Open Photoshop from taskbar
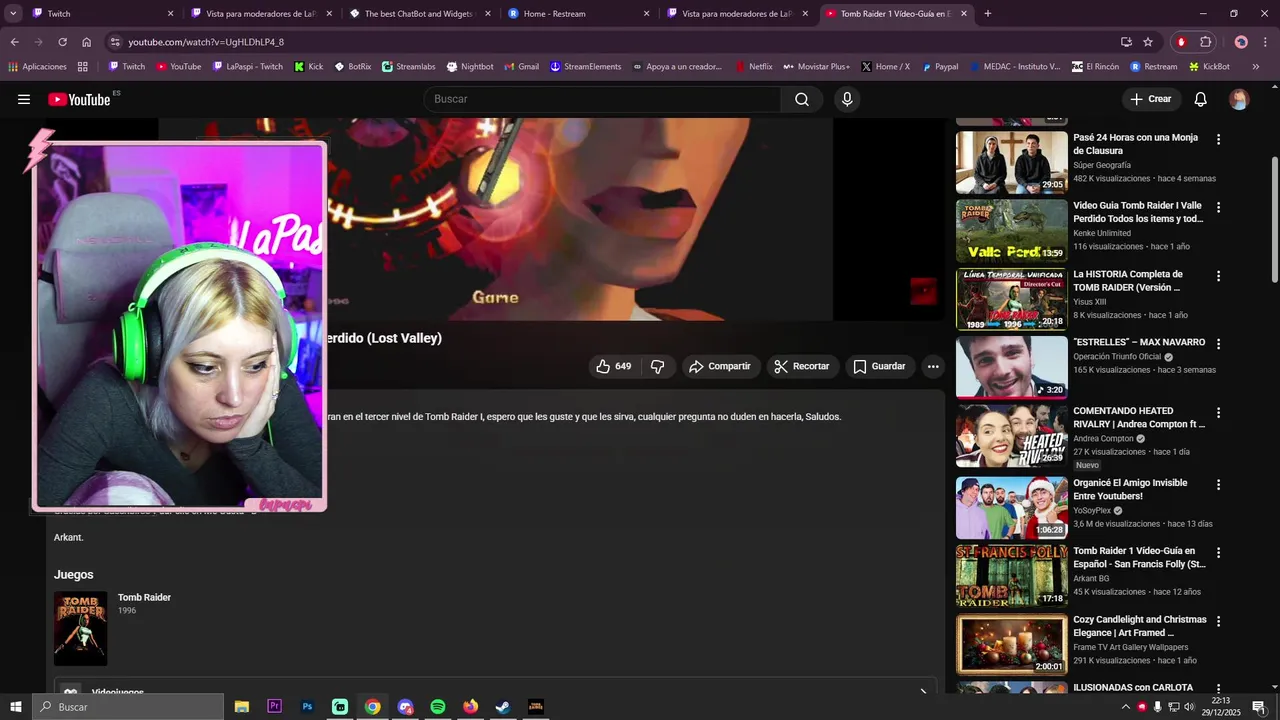 307,707
